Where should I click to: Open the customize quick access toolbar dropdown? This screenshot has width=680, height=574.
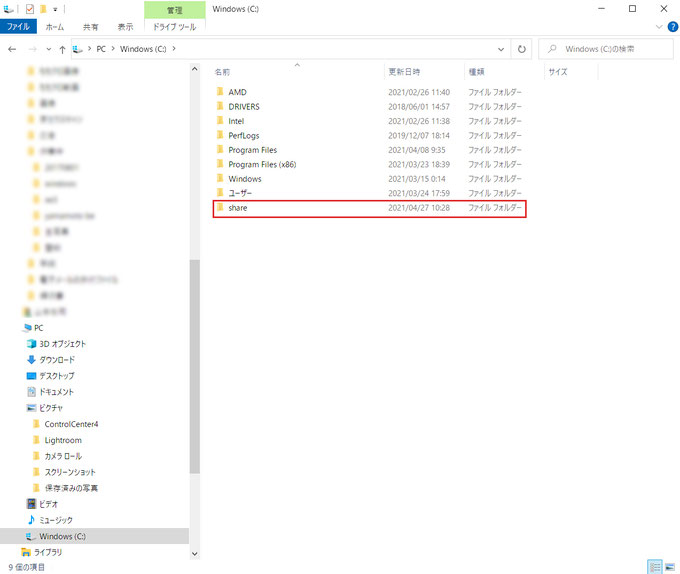(55, 9)
